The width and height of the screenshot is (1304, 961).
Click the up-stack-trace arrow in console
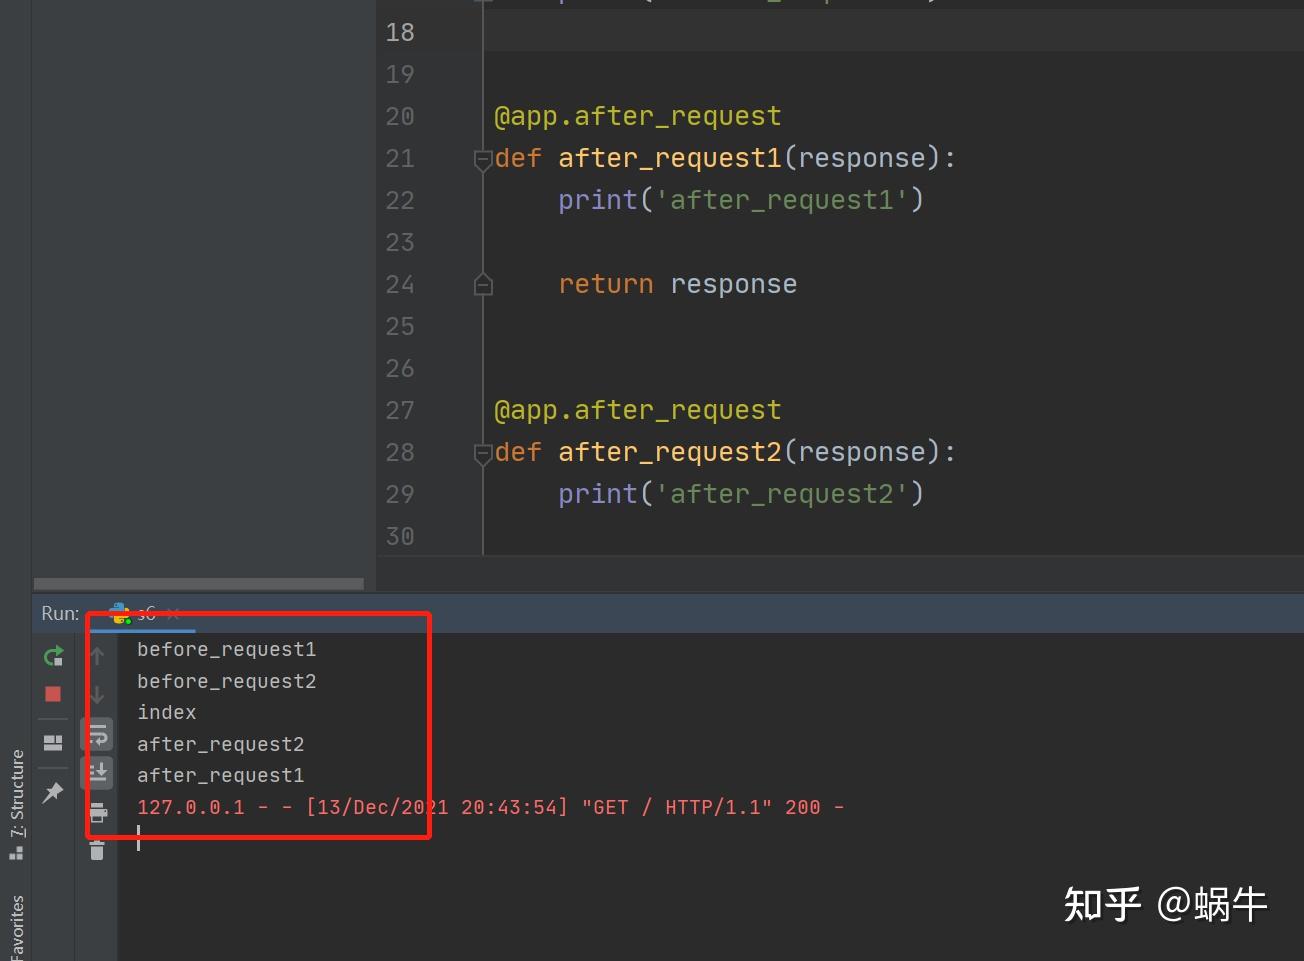[97, 657]
